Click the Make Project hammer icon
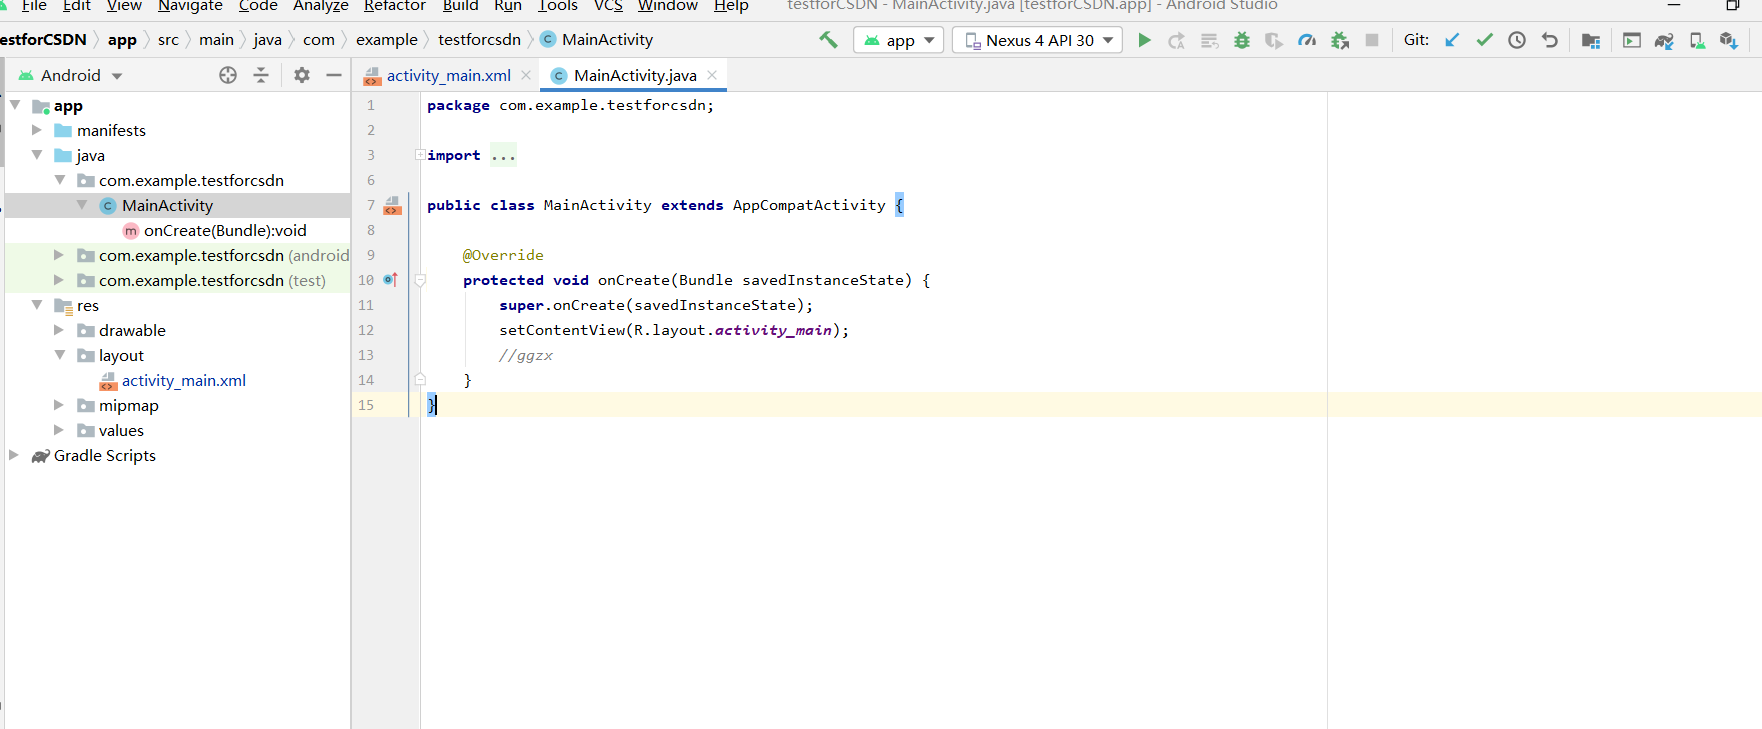The image size is (1762, 729). point(828,40)
